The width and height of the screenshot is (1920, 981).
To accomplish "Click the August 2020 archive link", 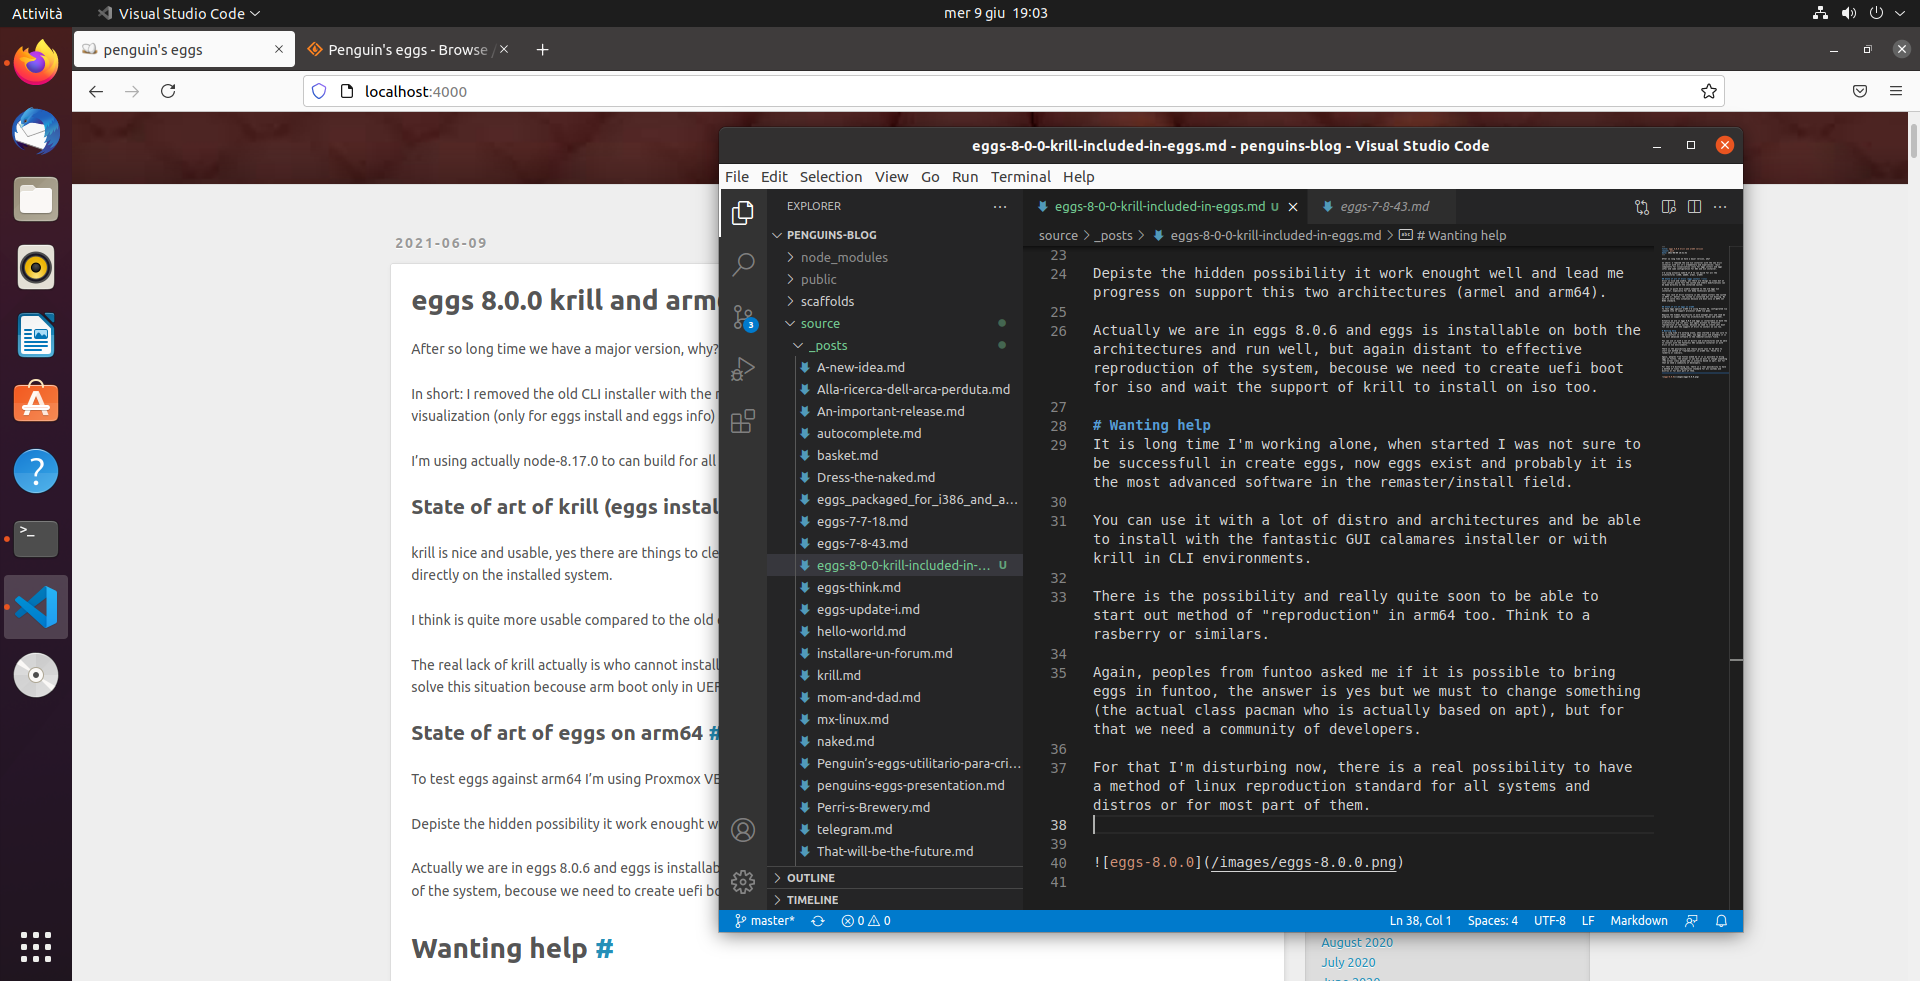I will click(1357, 942).
